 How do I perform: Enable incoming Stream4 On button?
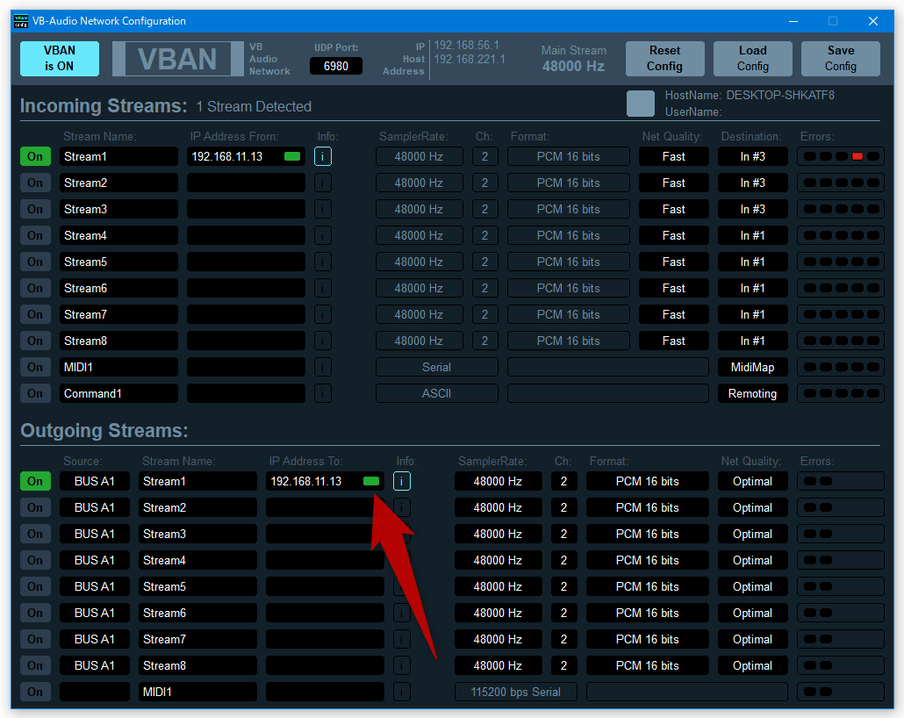coord(35,235)
